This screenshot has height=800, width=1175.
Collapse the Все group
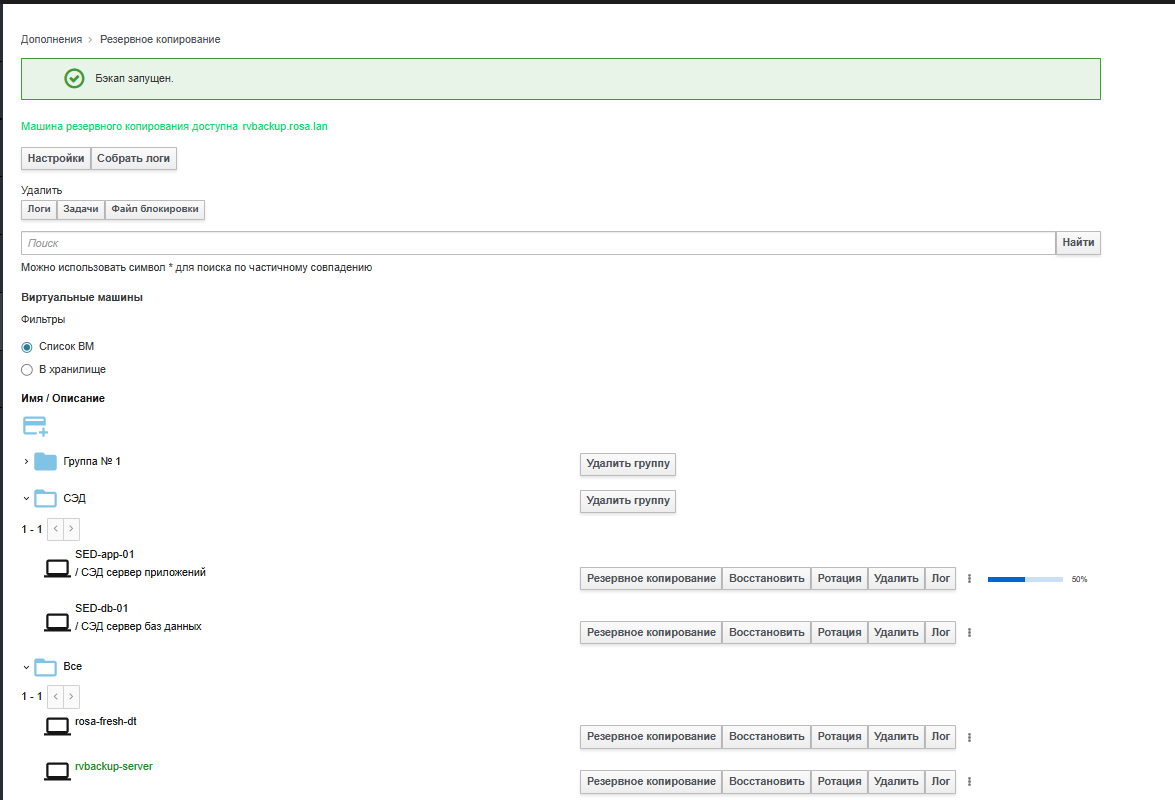[x=26, y=666]
